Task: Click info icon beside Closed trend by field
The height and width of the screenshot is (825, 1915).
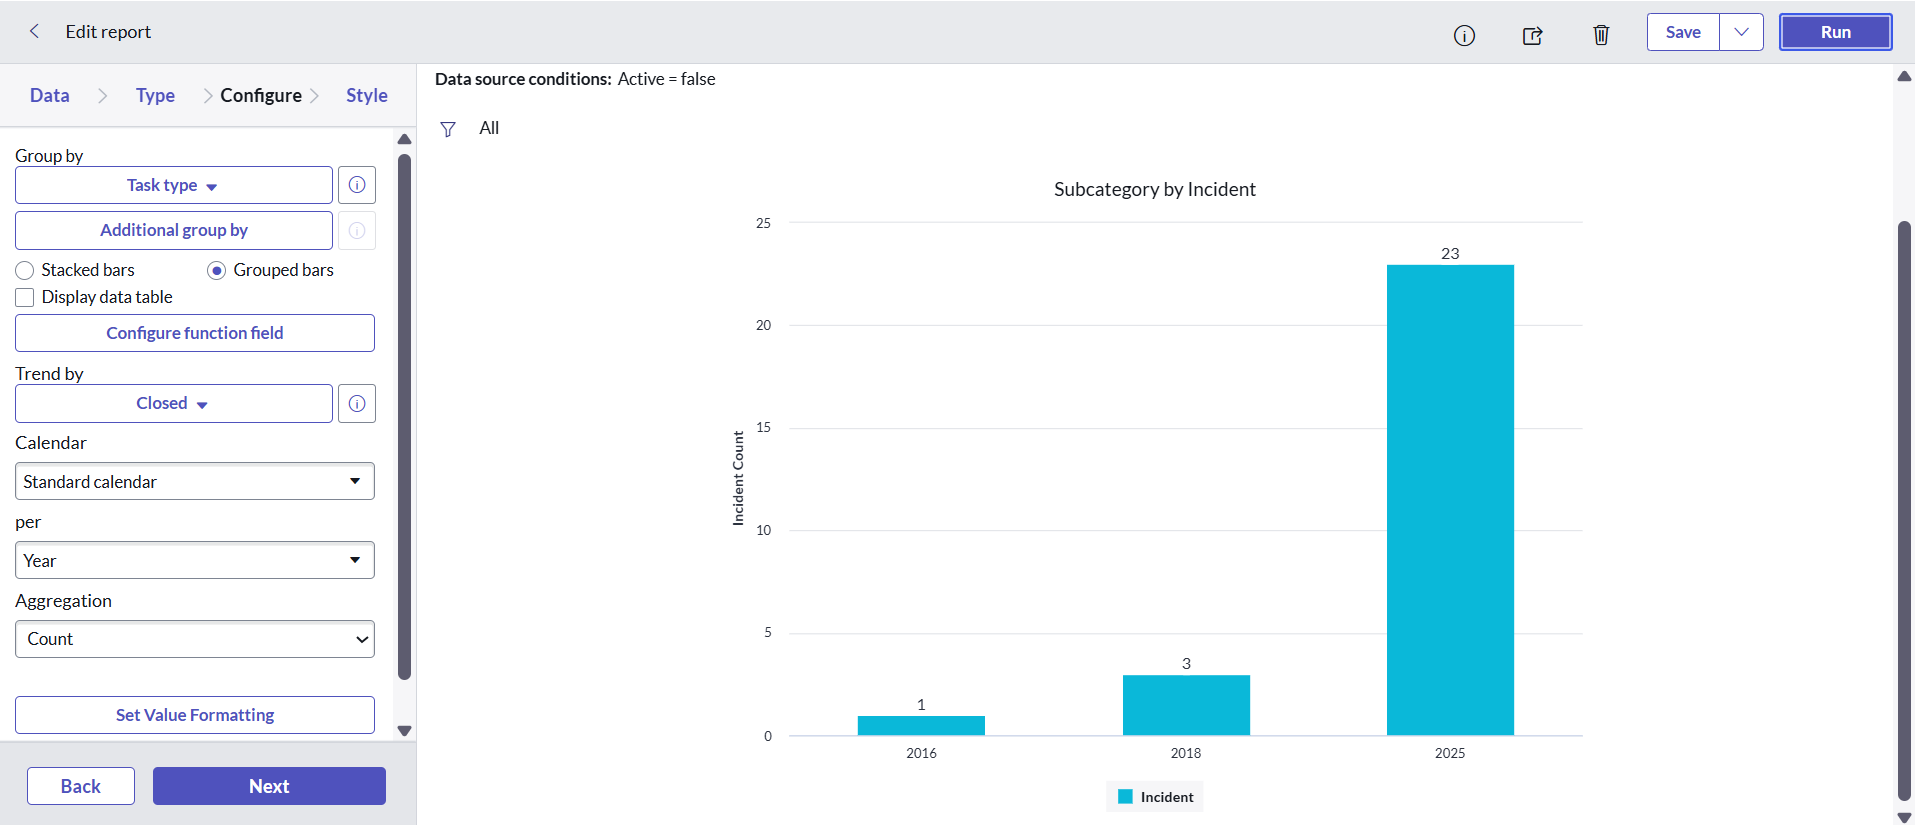Action: tap(357, 404)
